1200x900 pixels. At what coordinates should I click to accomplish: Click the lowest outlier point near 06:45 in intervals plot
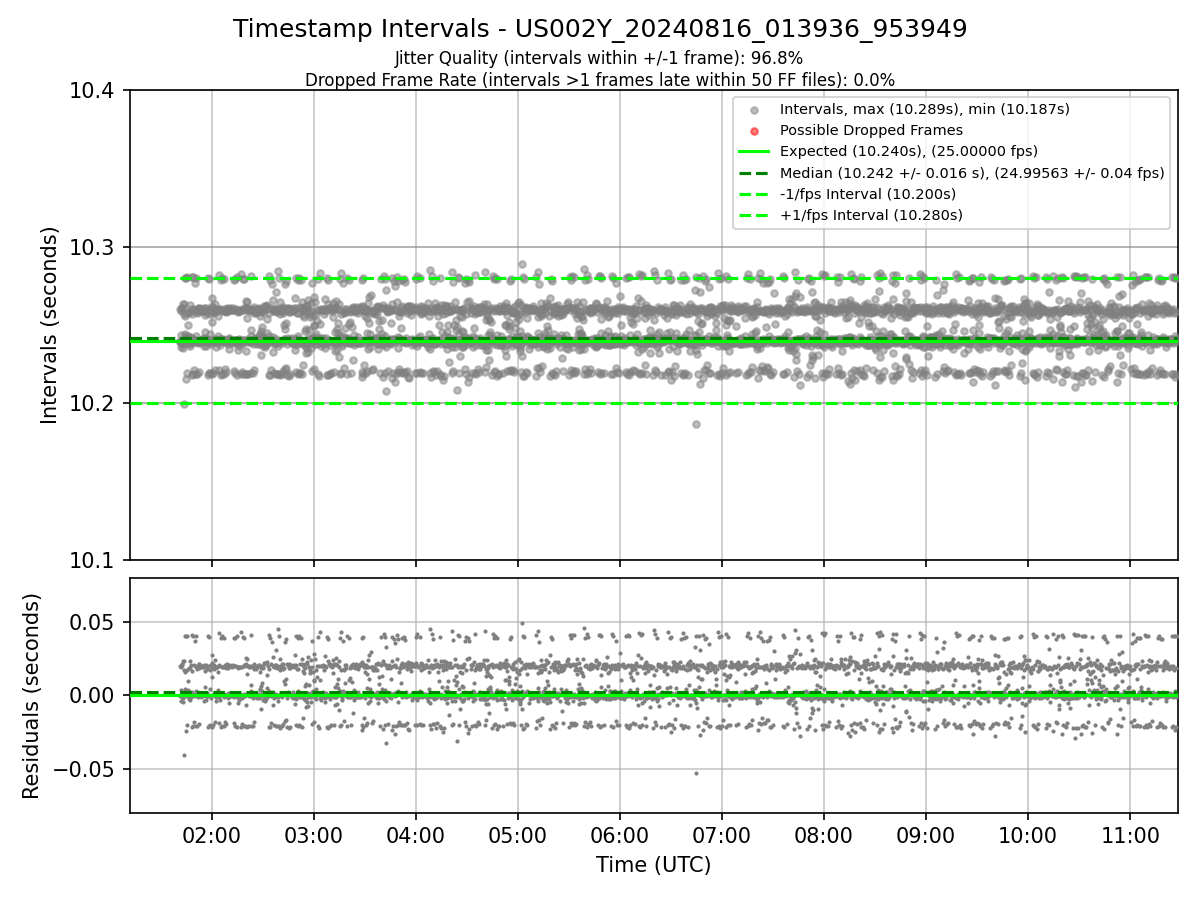(x=696, y=424)
